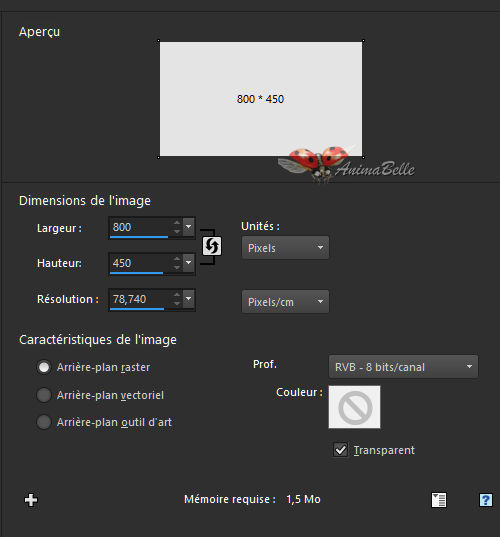Open the presets list icon

click(x=439, y=500)
